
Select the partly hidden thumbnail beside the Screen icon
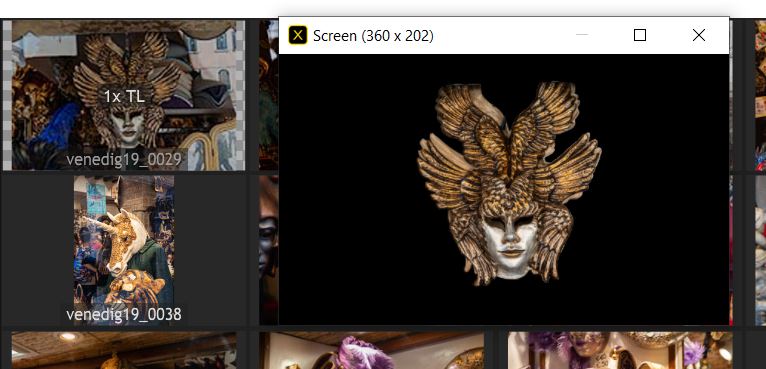(x=268, y=95)
